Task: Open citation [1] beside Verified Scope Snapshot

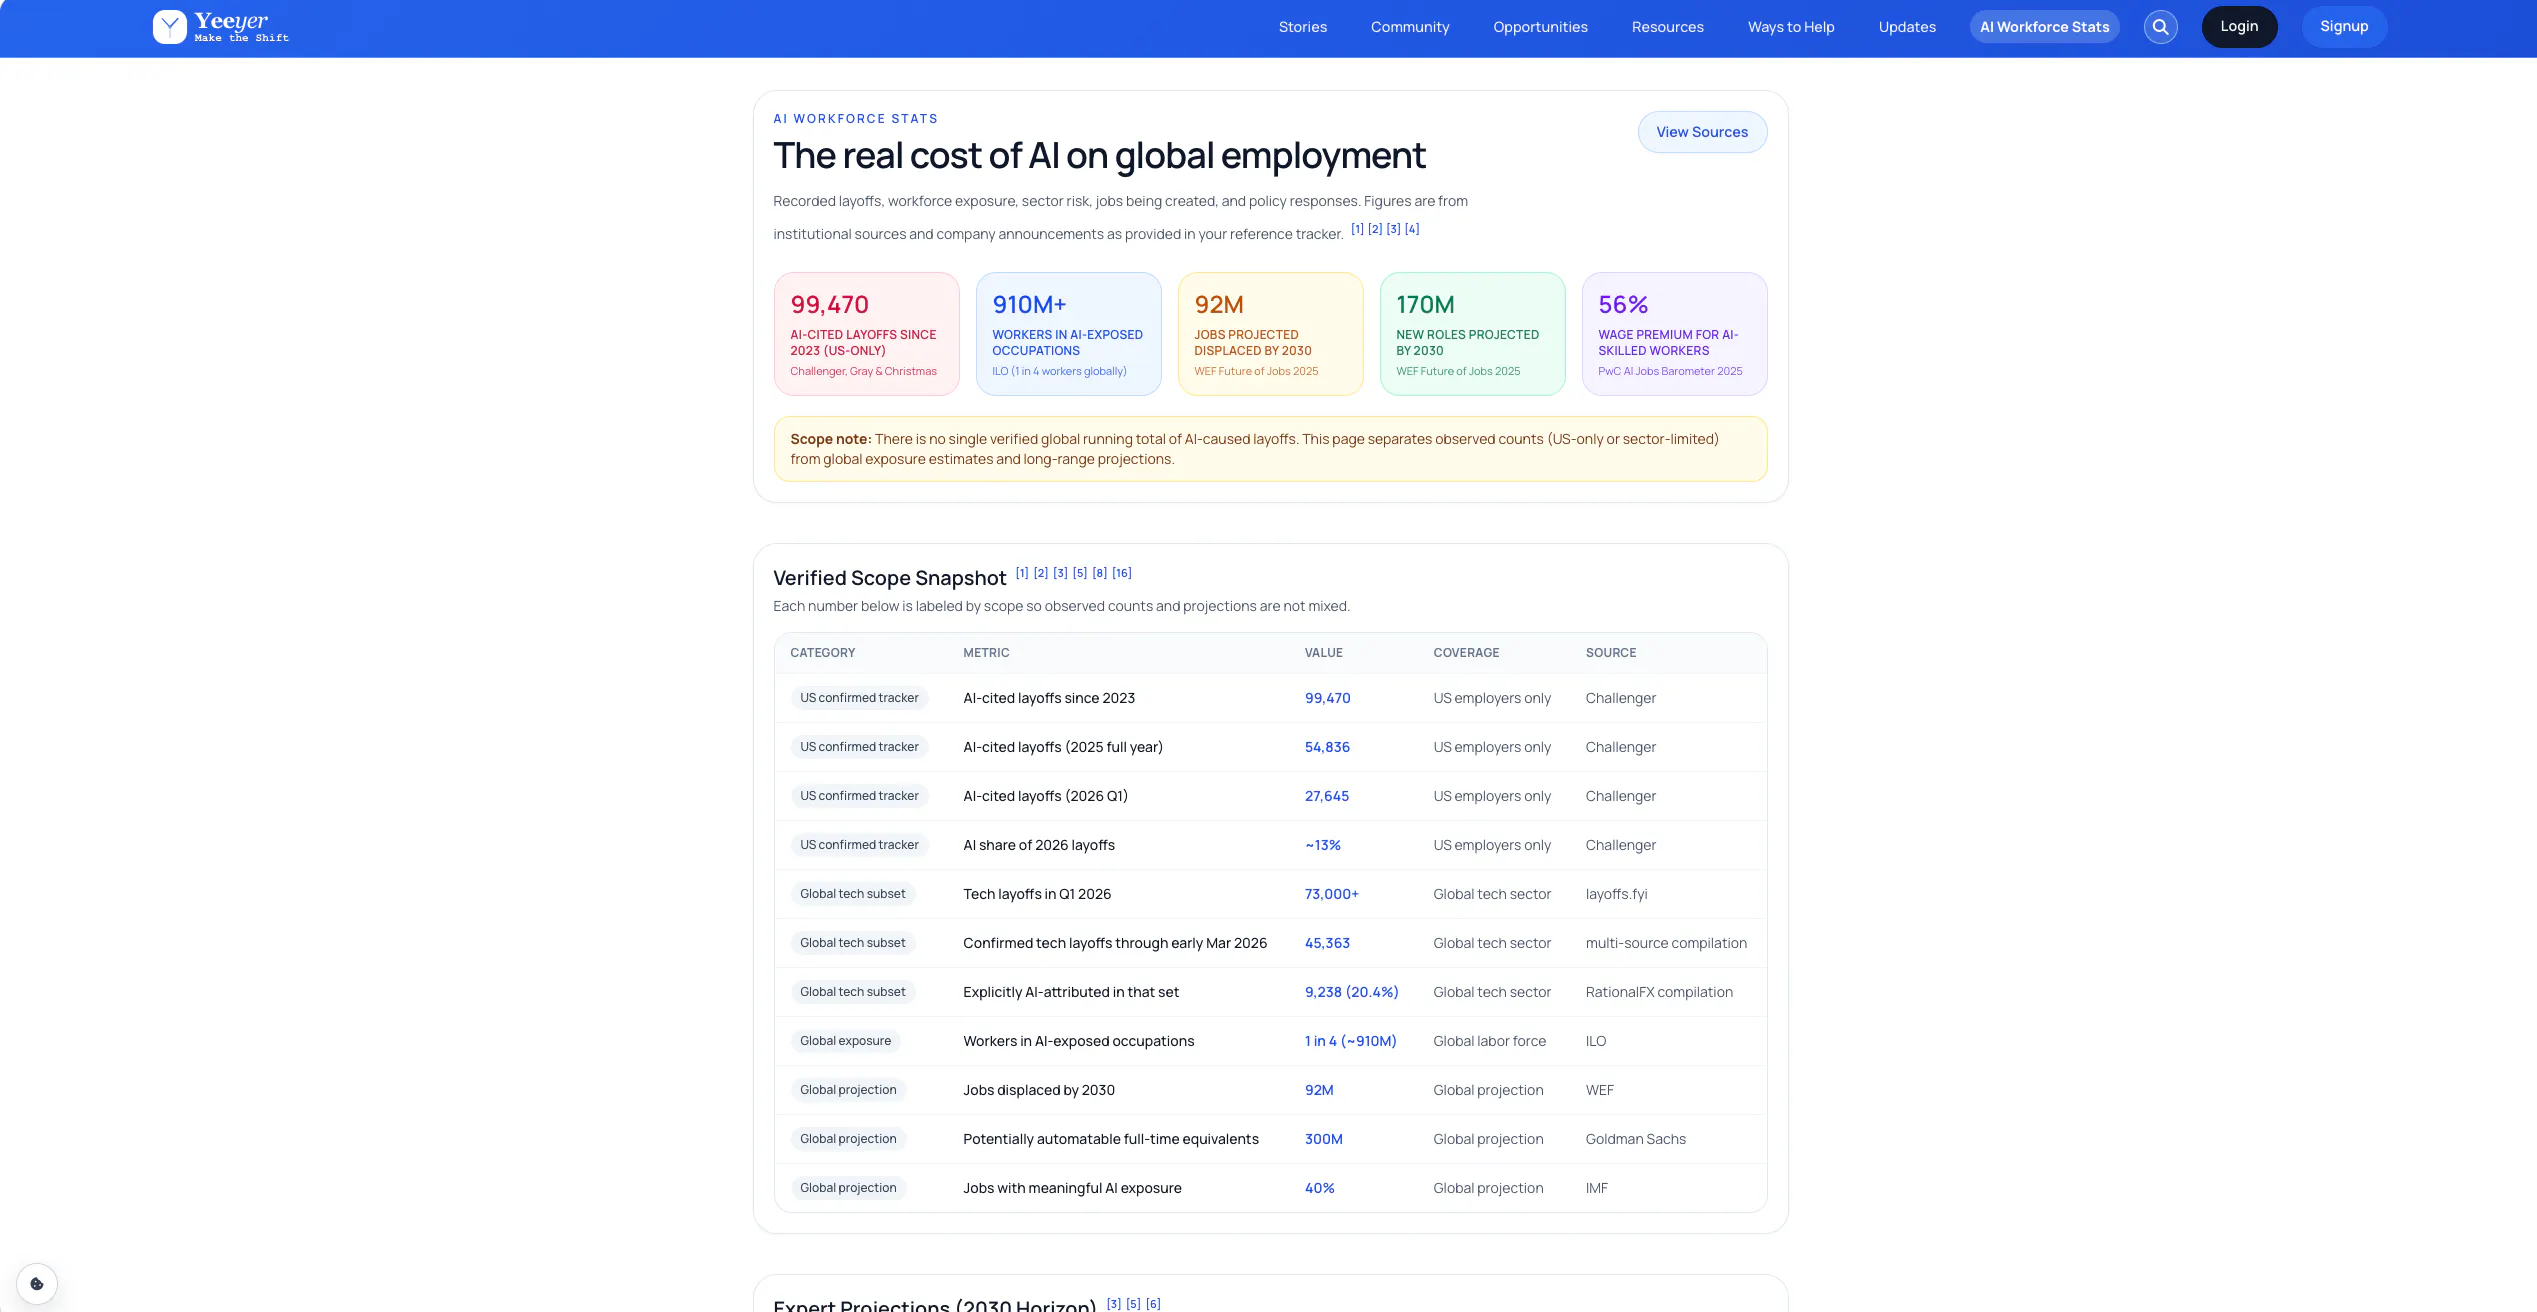Action: point(1022,573)
